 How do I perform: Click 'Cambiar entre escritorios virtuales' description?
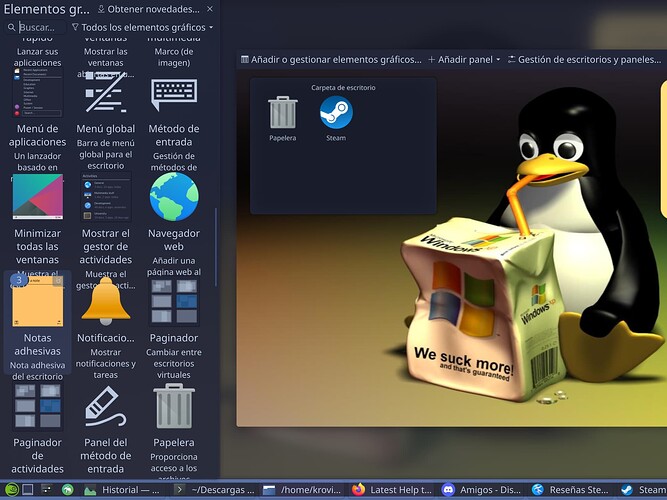174,363
